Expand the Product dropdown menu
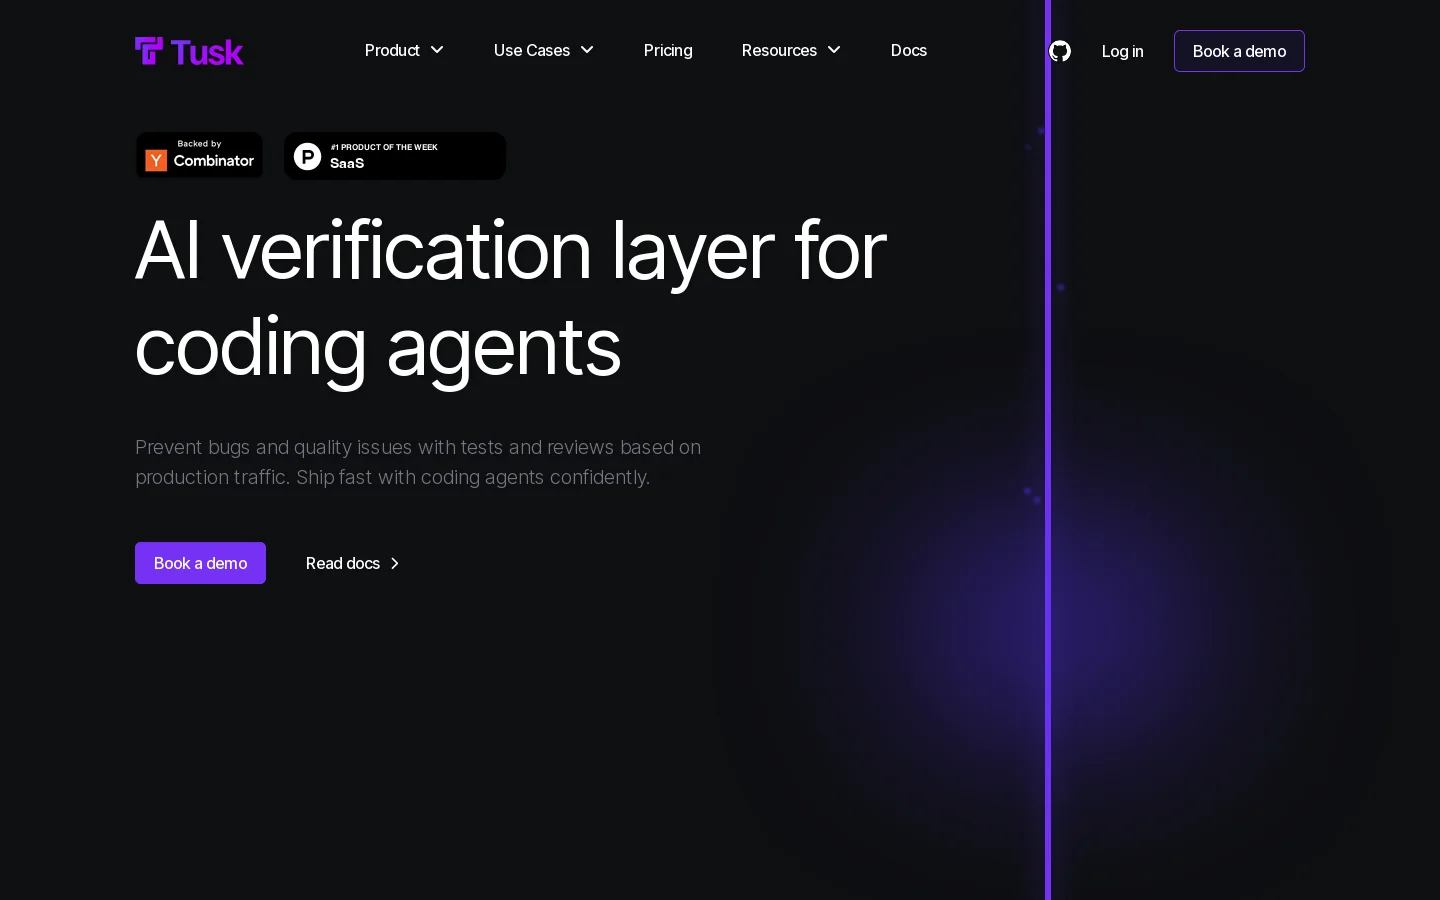 click(x=404, y=50)
